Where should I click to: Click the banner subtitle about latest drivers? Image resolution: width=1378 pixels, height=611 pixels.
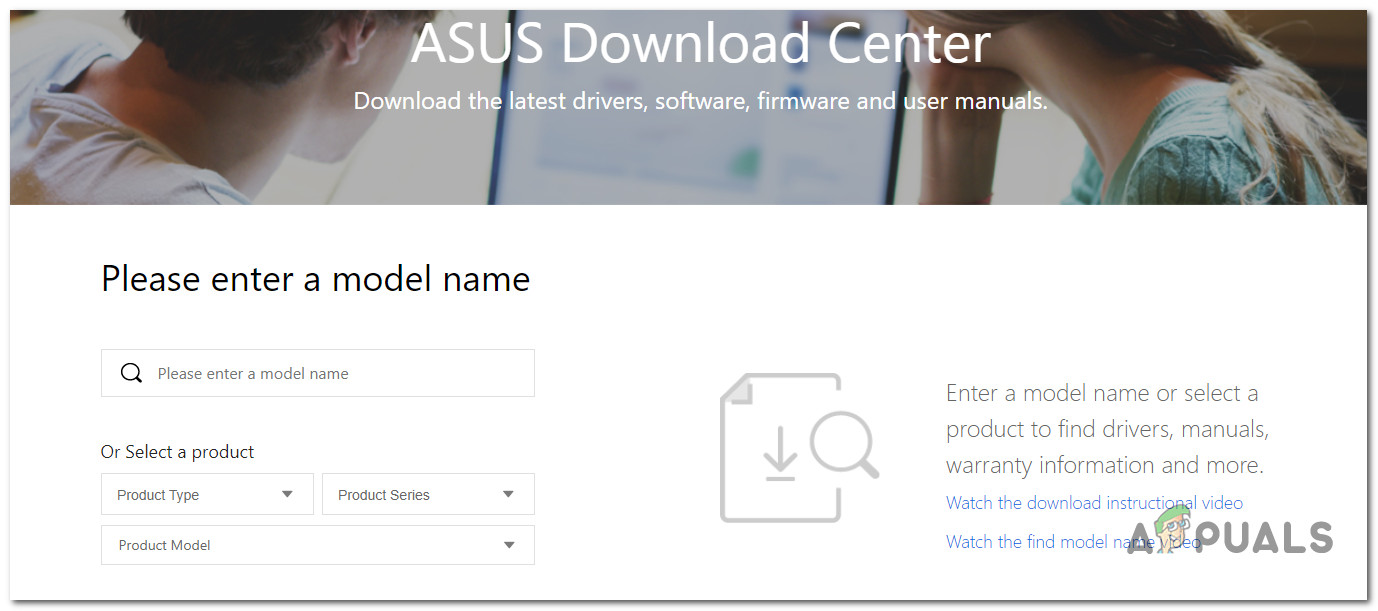coord(700,101)
